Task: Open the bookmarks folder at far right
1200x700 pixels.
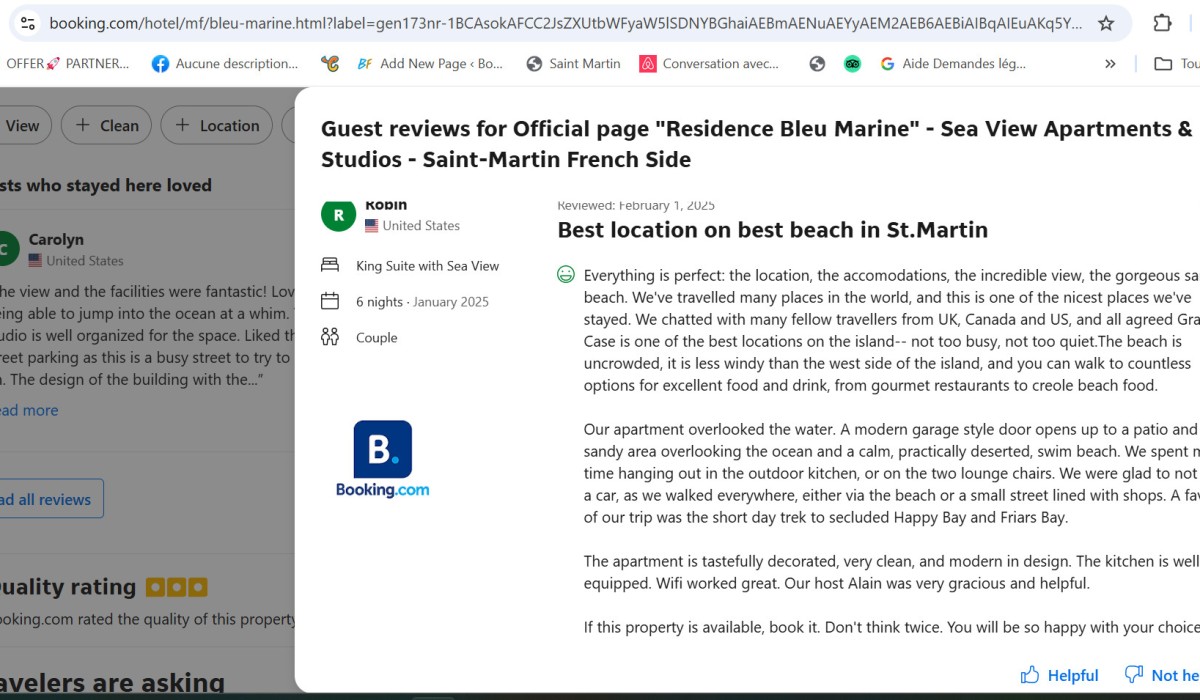Action: pyautogui.click(x=1175, y=64)
